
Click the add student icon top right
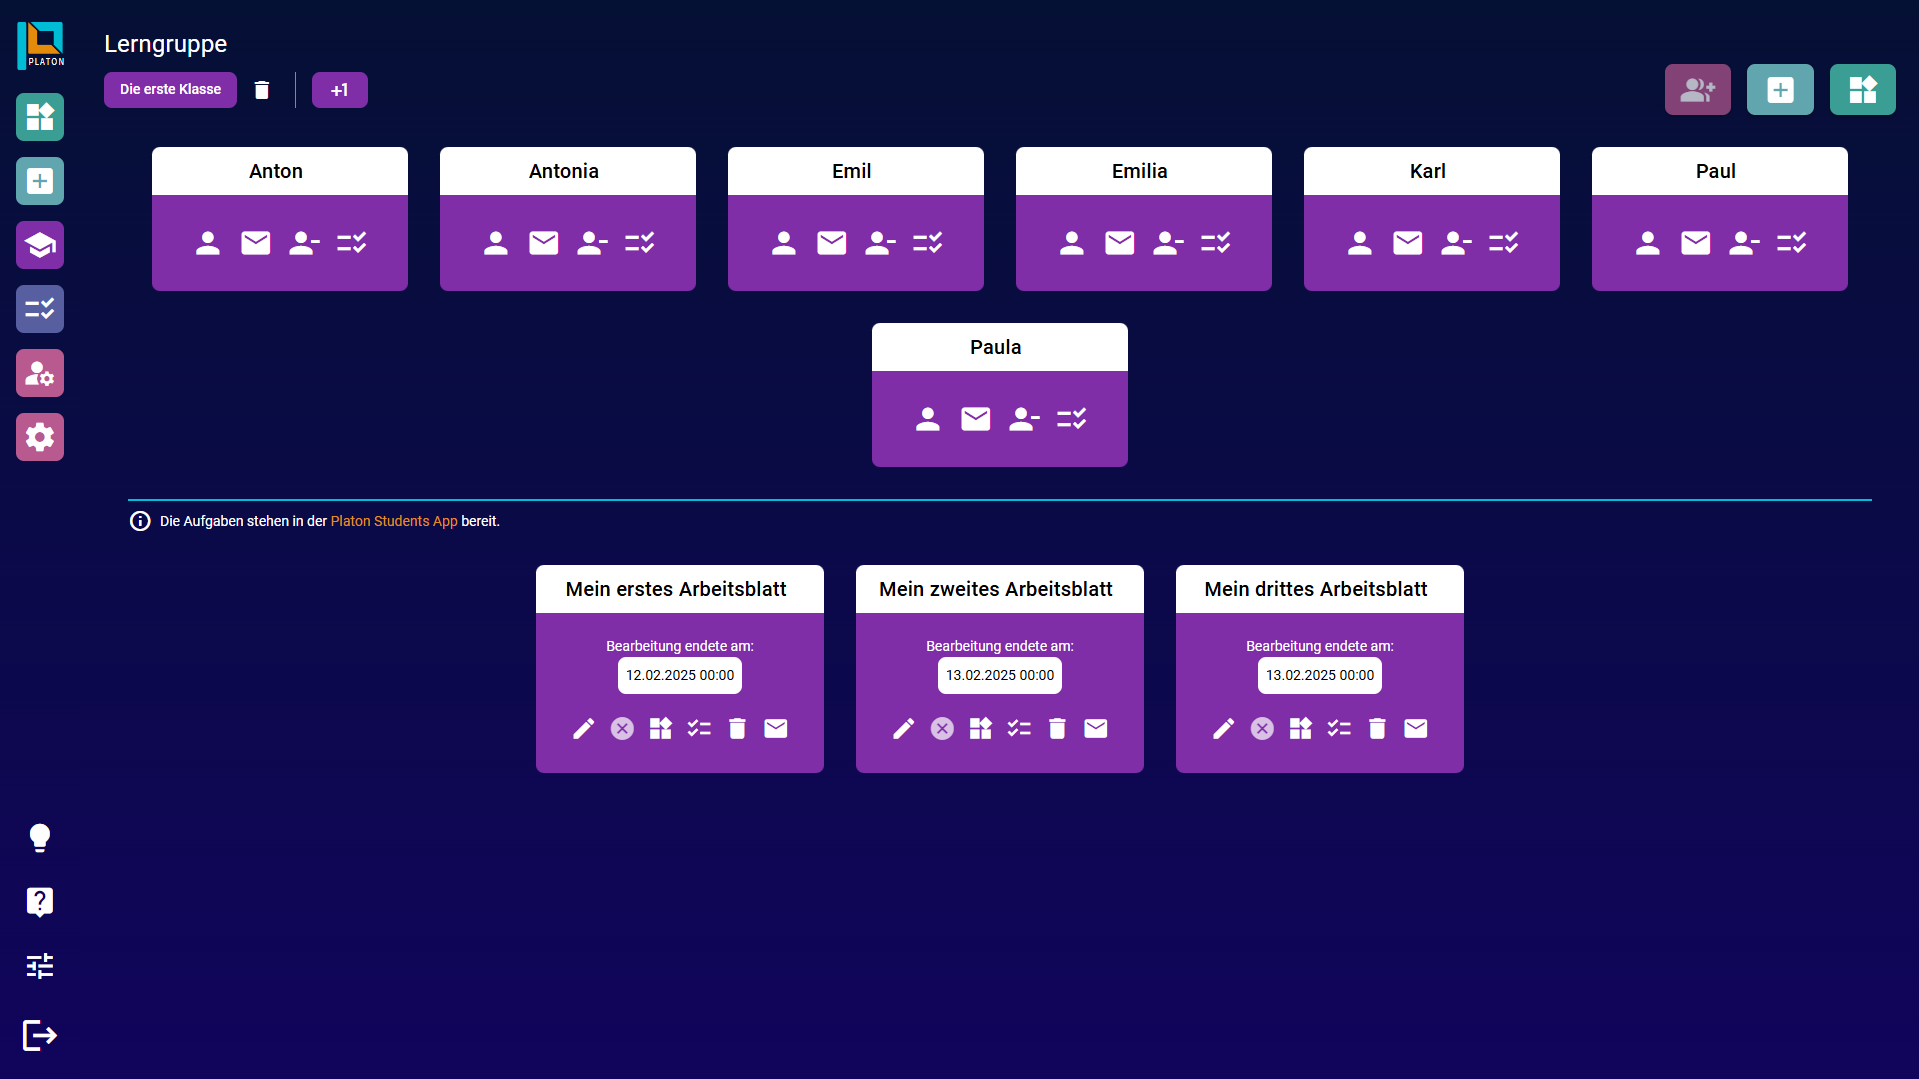click(x=1697, y=90)
